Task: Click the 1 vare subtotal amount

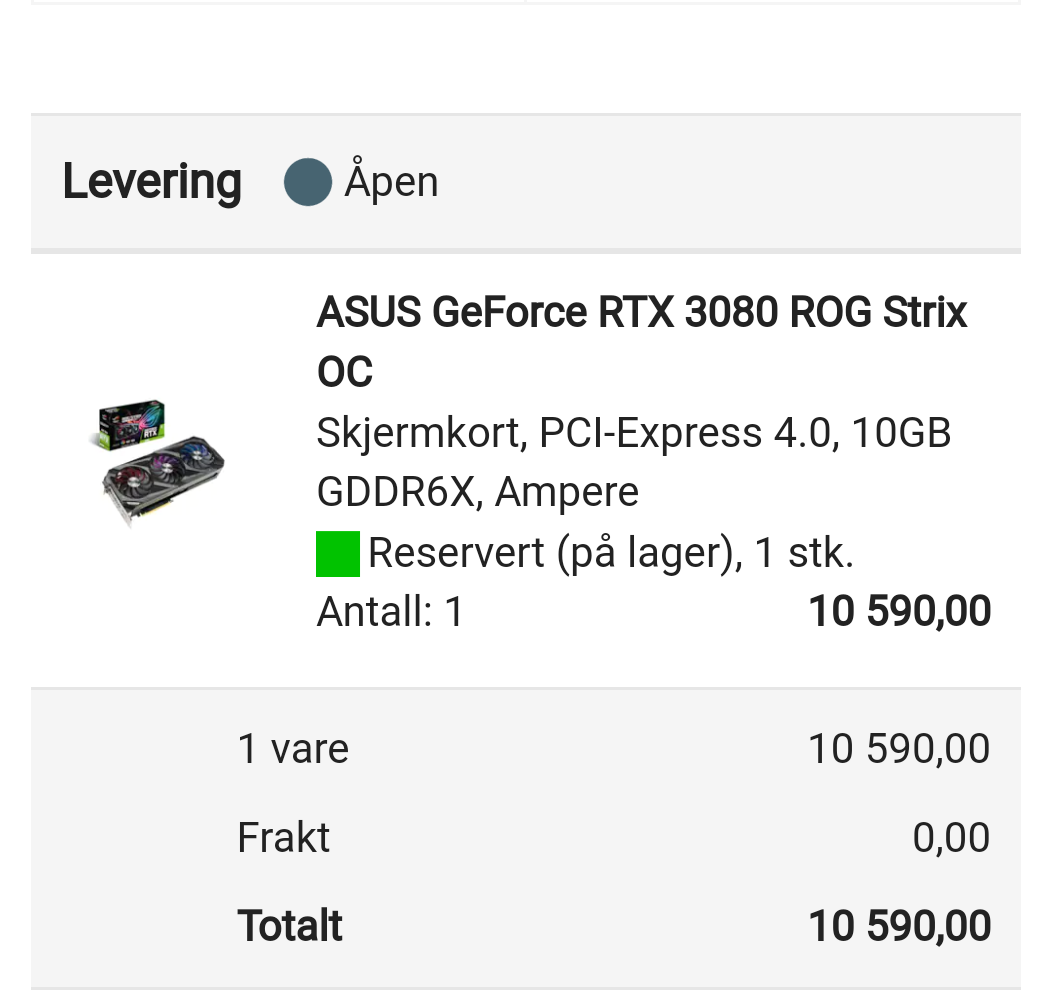Action: point(899,749)
